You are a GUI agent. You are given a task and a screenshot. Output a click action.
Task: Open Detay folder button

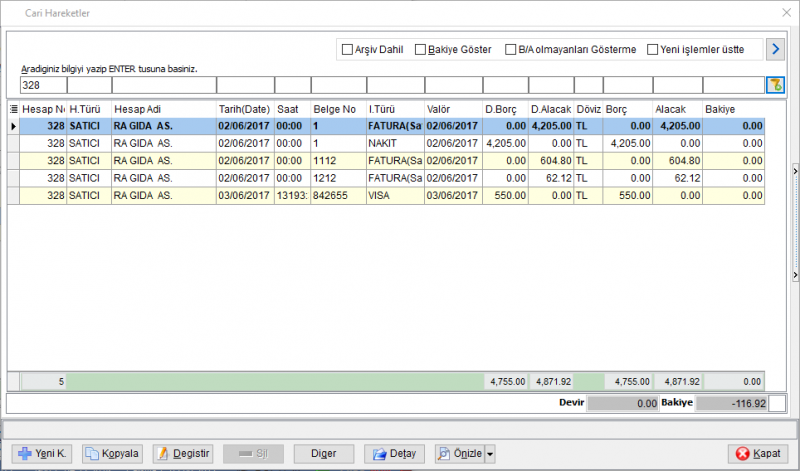394,454
